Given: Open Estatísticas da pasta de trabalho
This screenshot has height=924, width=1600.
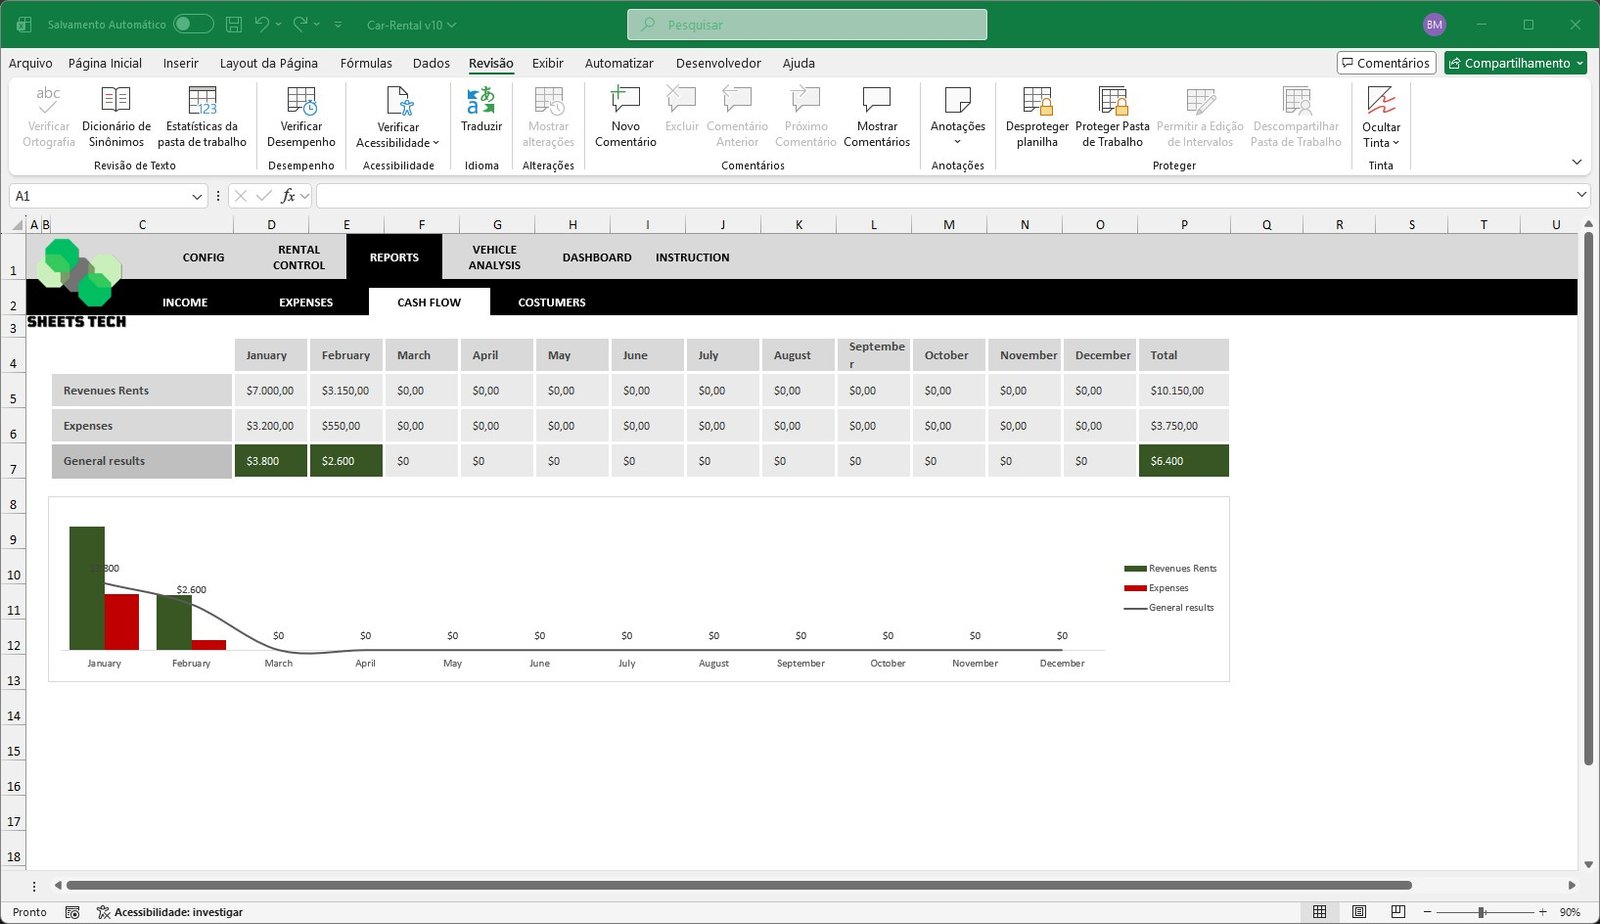Looking at the screenshot, I should 203,115.
